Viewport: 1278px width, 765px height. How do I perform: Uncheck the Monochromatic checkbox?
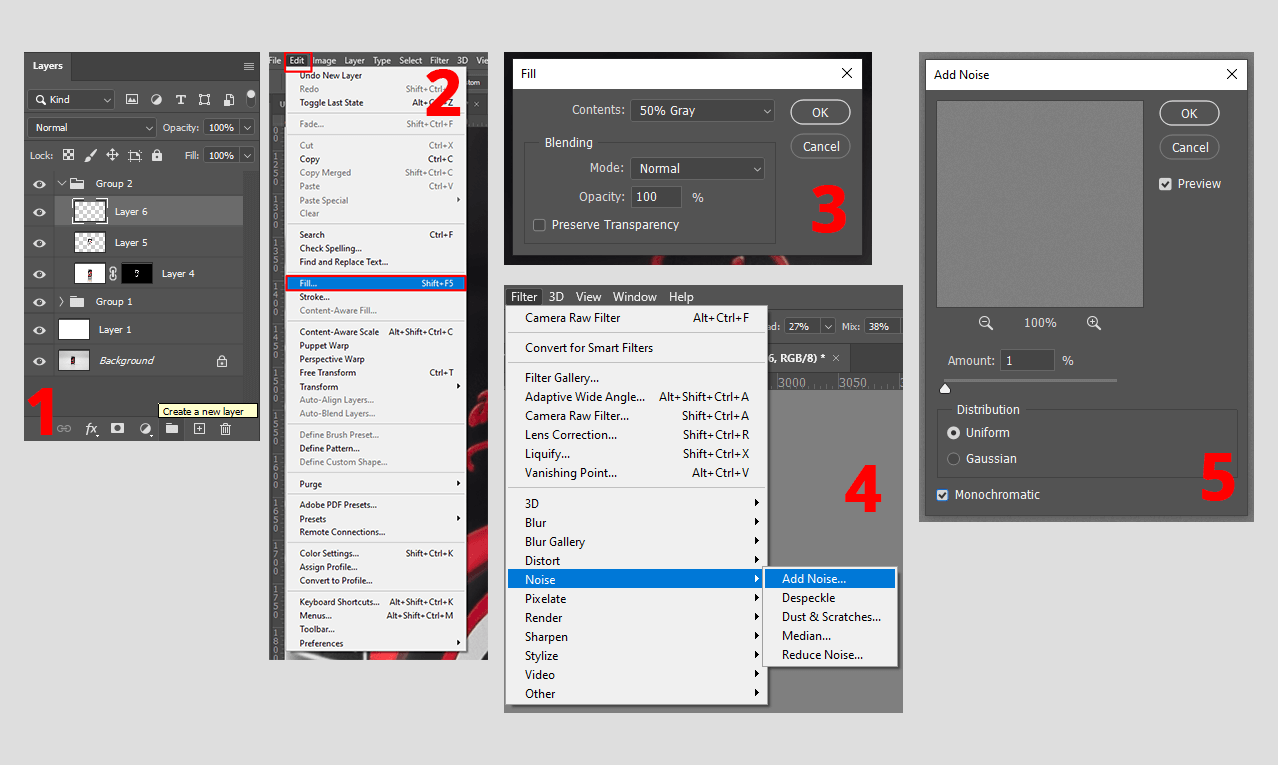(942, 495)
